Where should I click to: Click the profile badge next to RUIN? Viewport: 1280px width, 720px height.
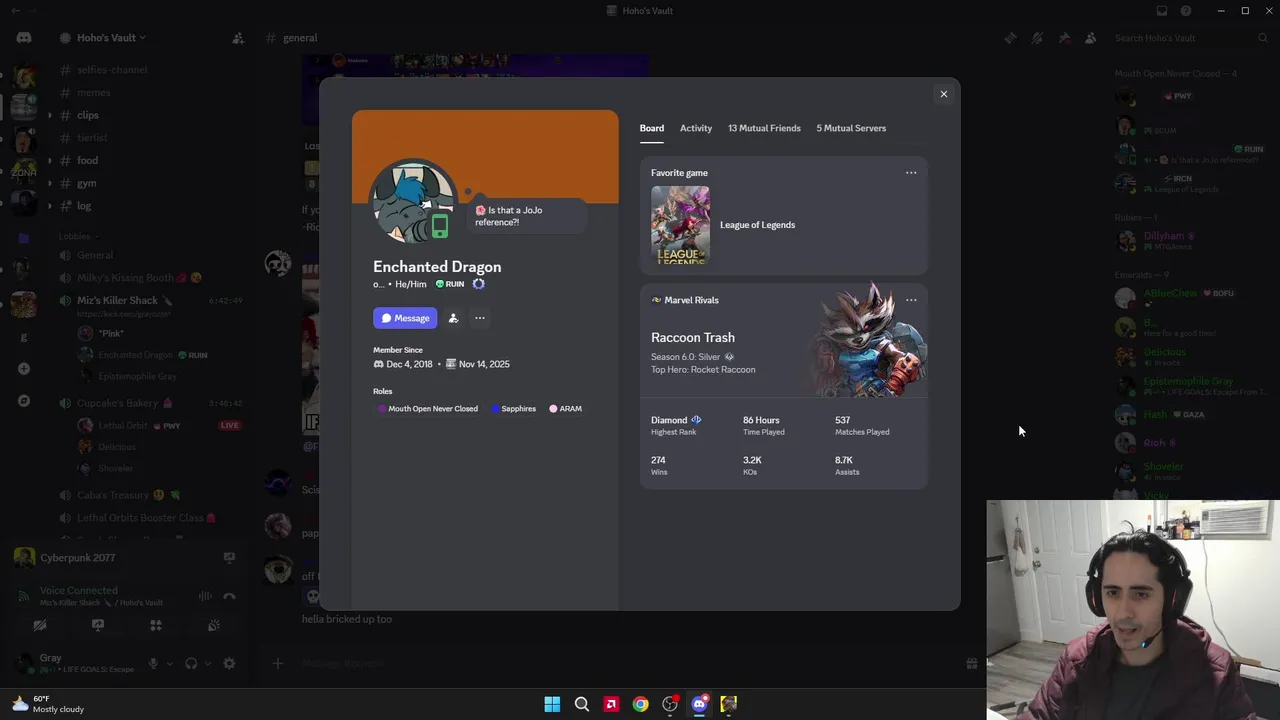click(x=478, y=284)
